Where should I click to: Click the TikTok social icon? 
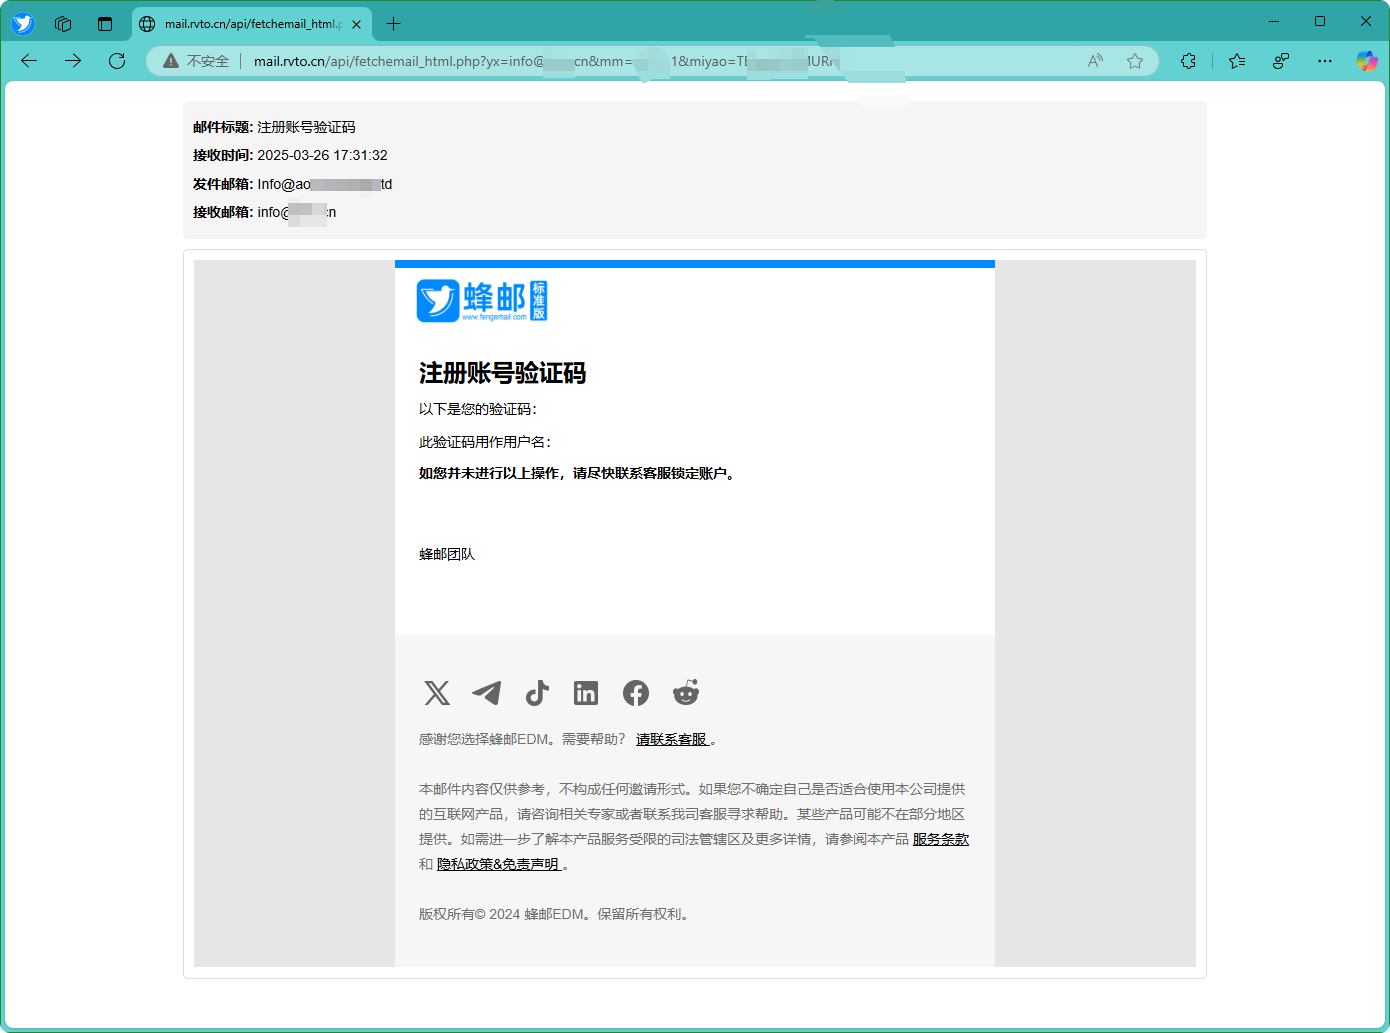[537, 693]
